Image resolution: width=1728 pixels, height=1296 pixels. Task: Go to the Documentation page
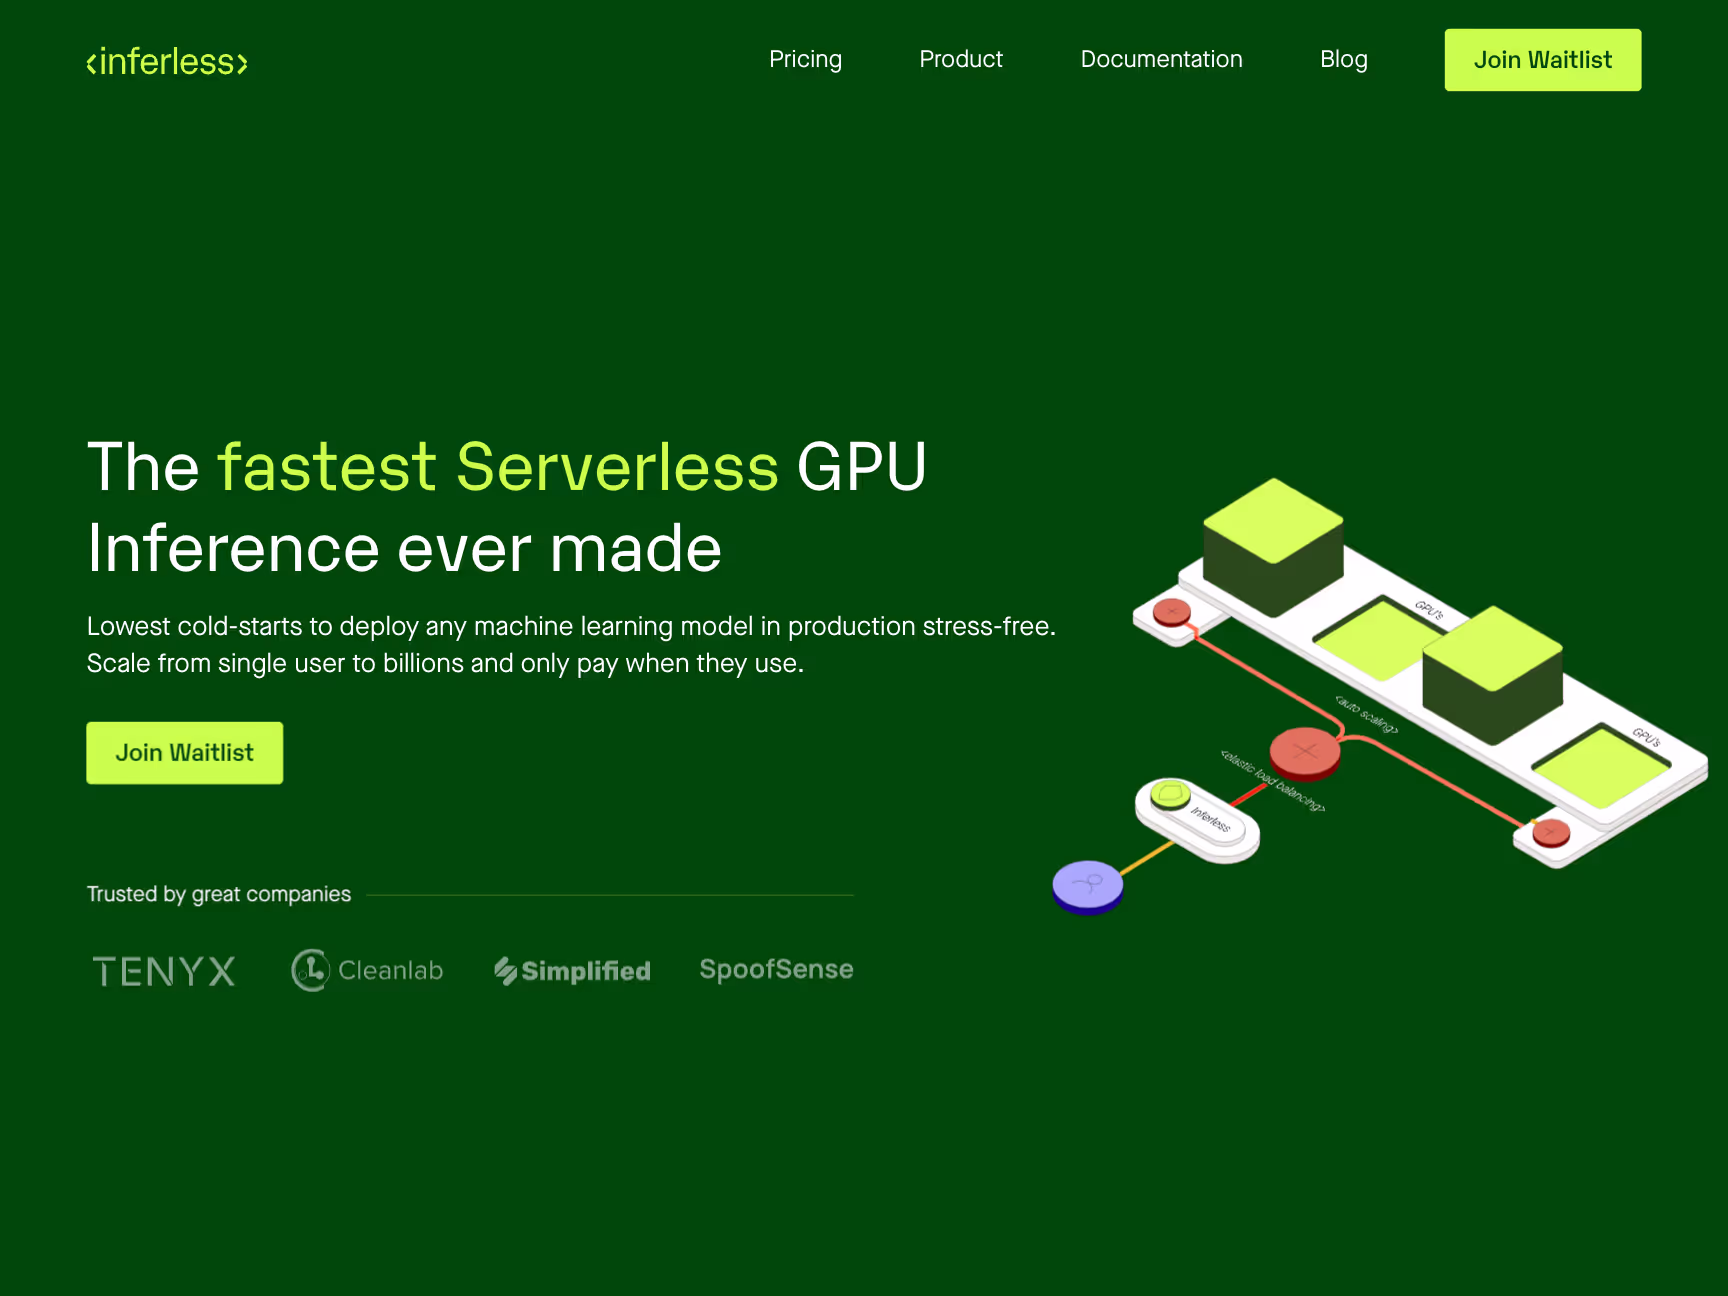[1161, 60]
